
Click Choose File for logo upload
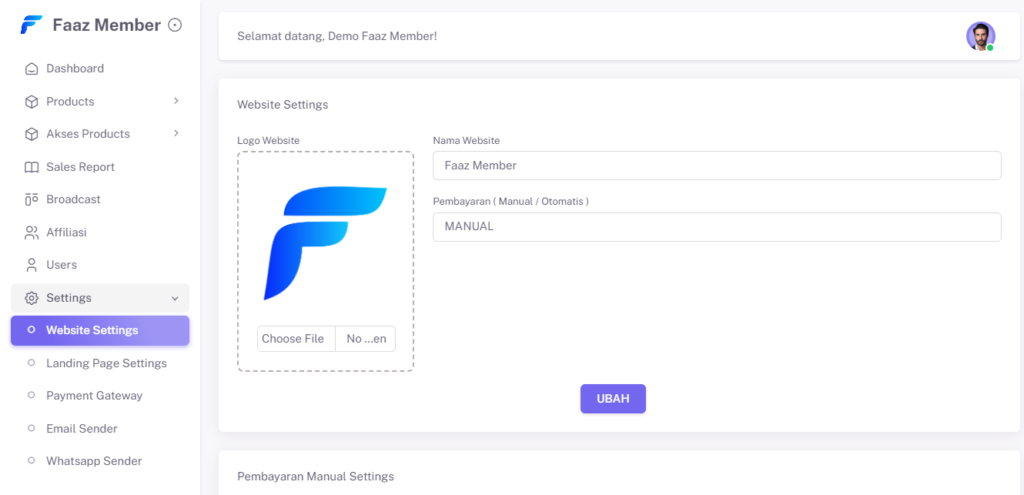(293, 339)
